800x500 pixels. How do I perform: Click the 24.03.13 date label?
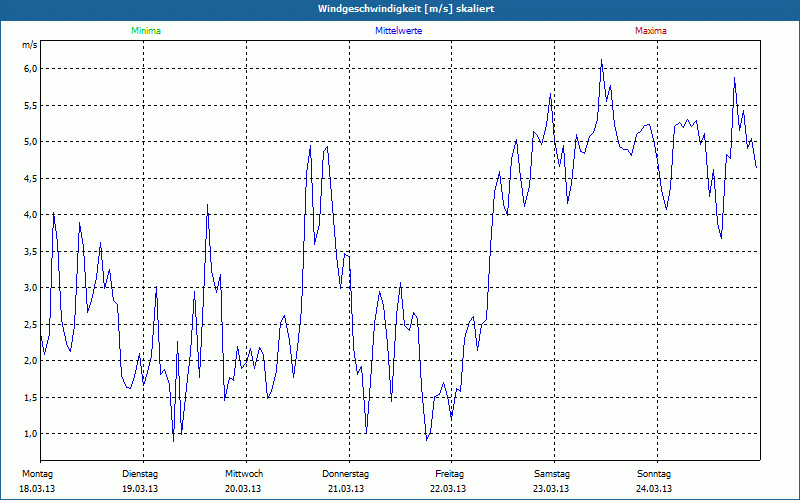pyautogui.click(x=654, y=489)
